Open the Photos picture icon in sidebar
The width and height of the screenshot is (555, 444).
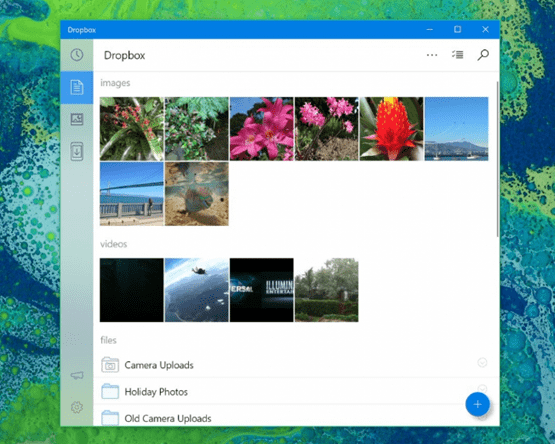77,119
